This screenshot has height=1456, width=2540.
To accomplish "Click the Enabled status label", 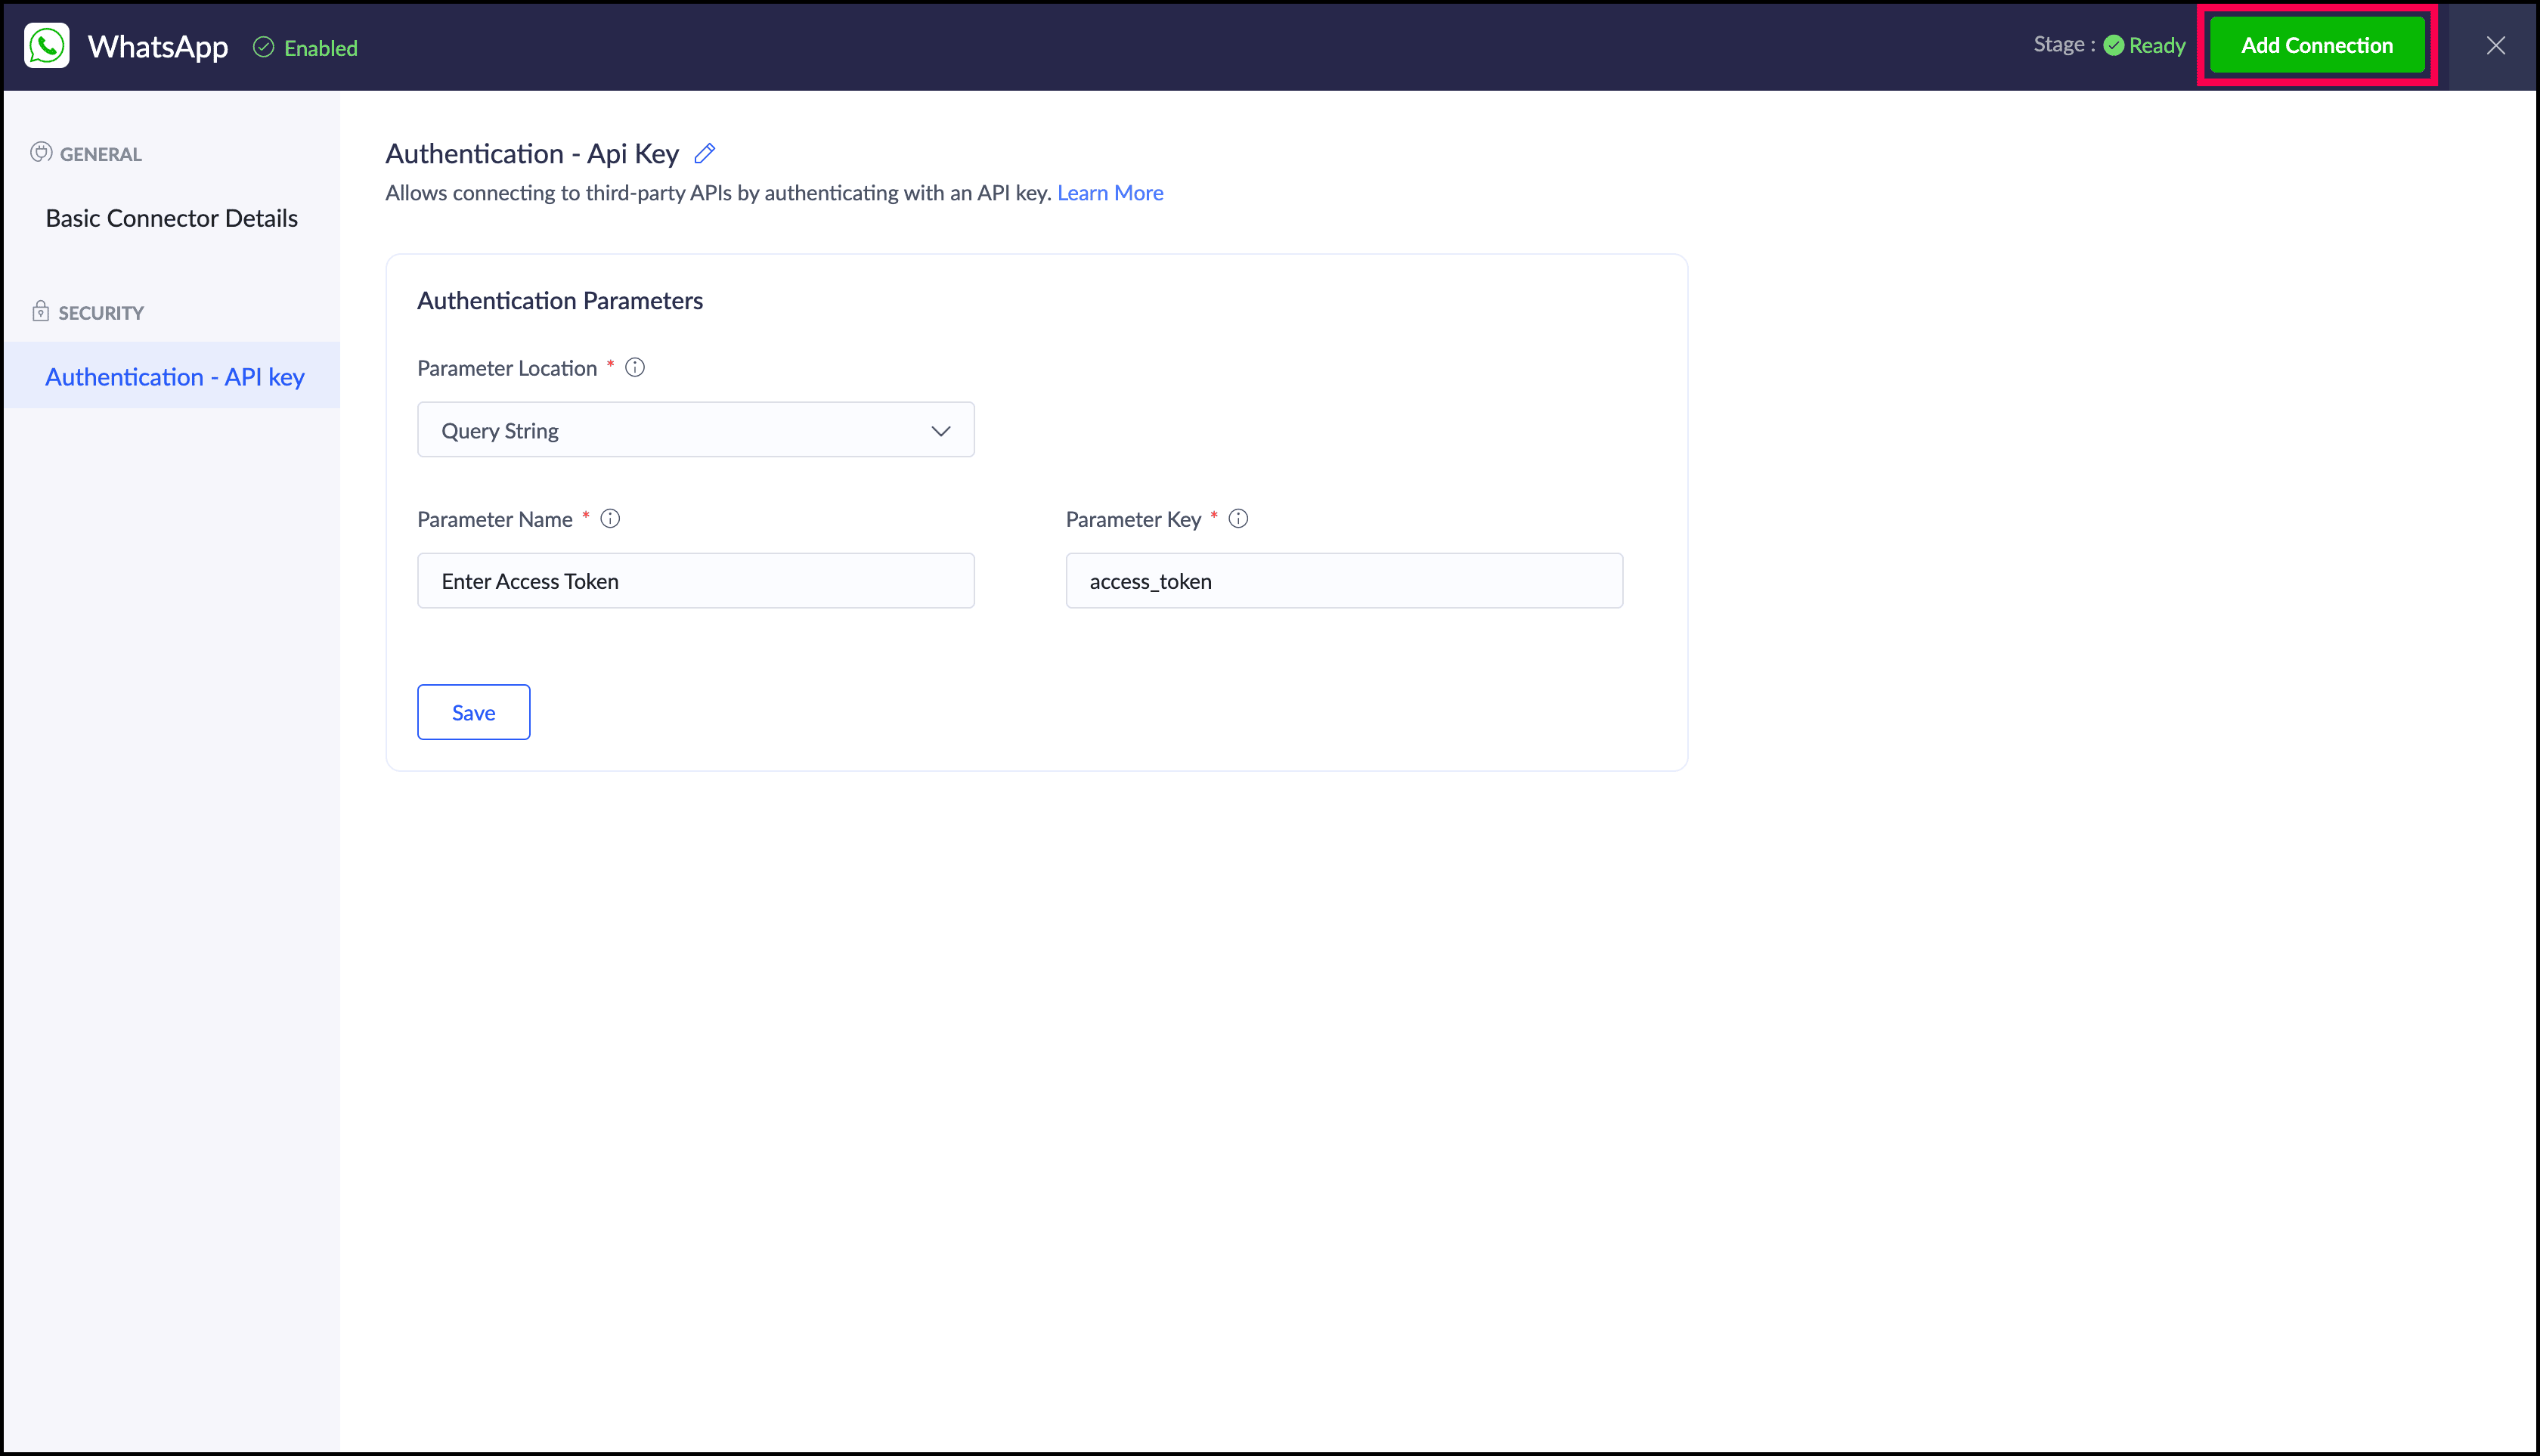I will tap(320, 48).
